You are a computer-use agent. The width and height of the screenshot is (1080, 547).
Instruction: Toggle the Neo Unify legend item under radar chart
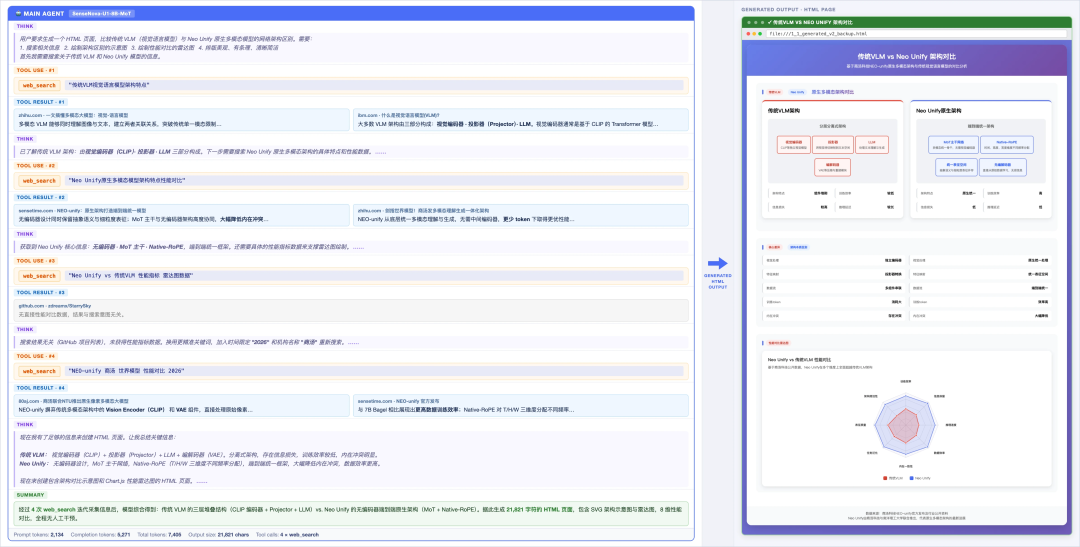coord(918,478)
